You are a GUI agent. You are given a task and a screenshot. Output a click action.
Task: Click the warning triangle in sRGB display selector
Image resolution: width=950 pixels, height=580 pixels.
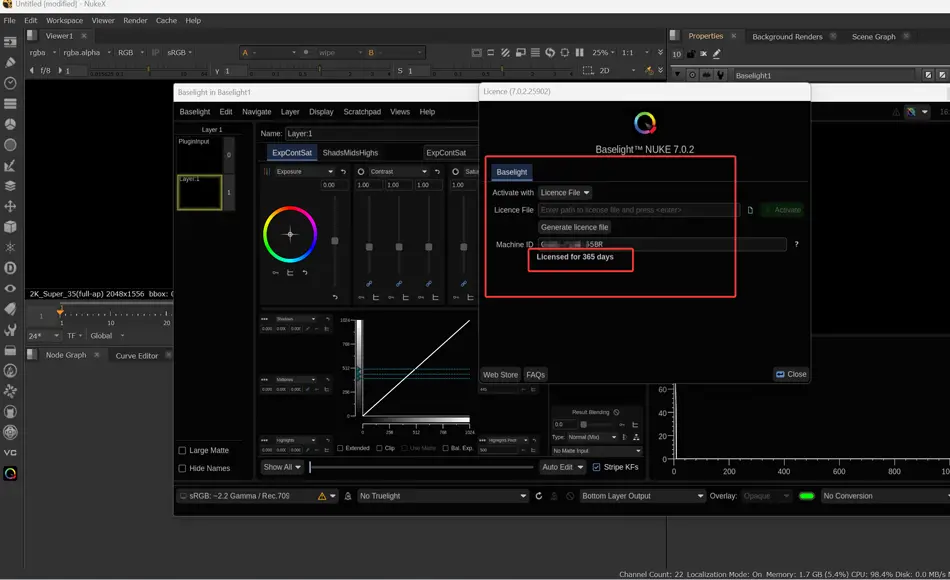pyautogui.click(x=322, y=496)
